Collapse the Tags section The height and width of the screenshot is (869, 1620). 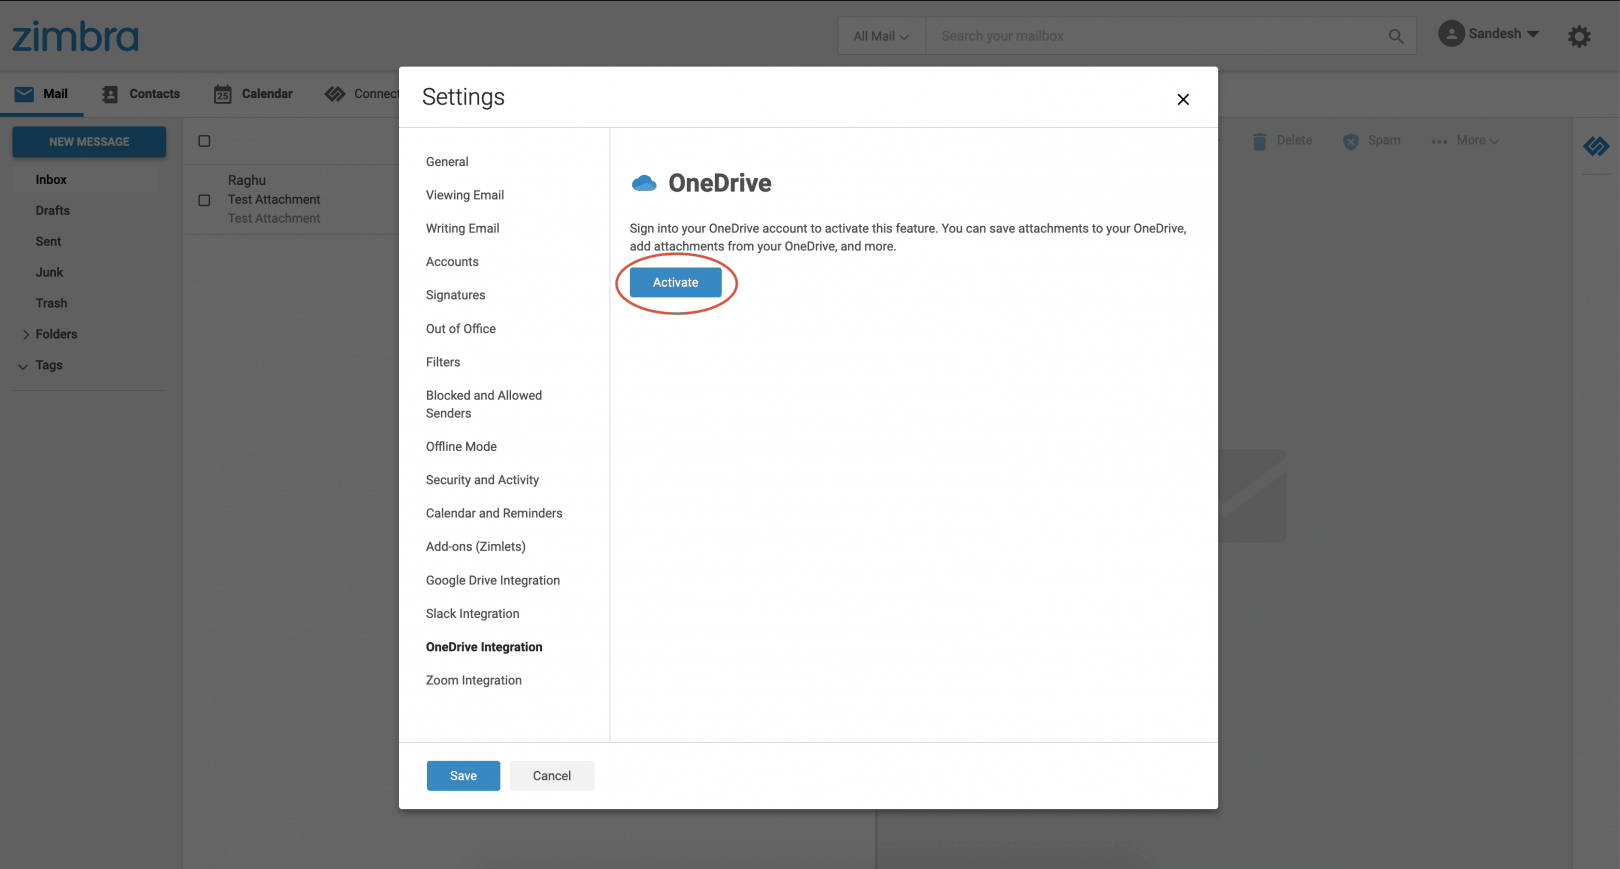click(23, 366)
